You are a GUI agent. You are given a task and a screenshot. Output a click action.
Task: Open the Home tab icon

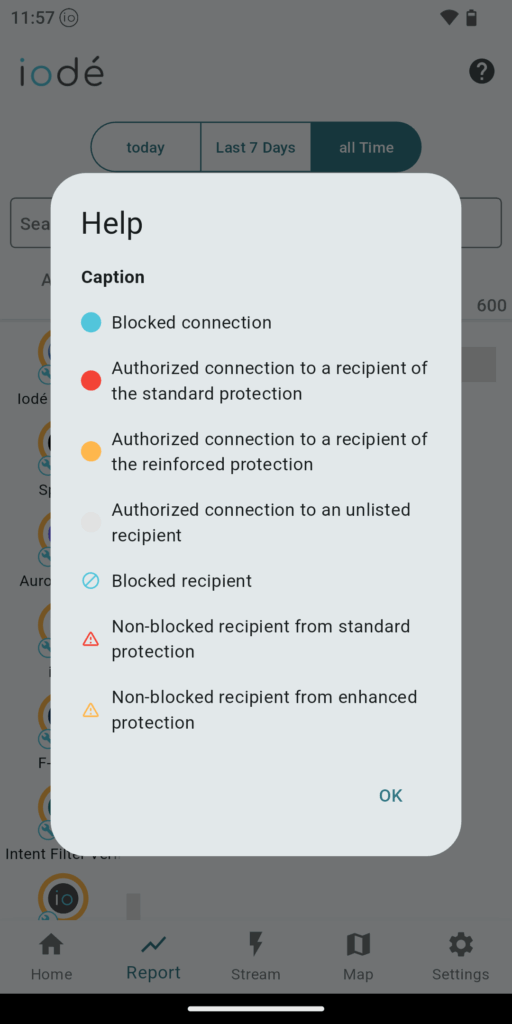point(51,944)
